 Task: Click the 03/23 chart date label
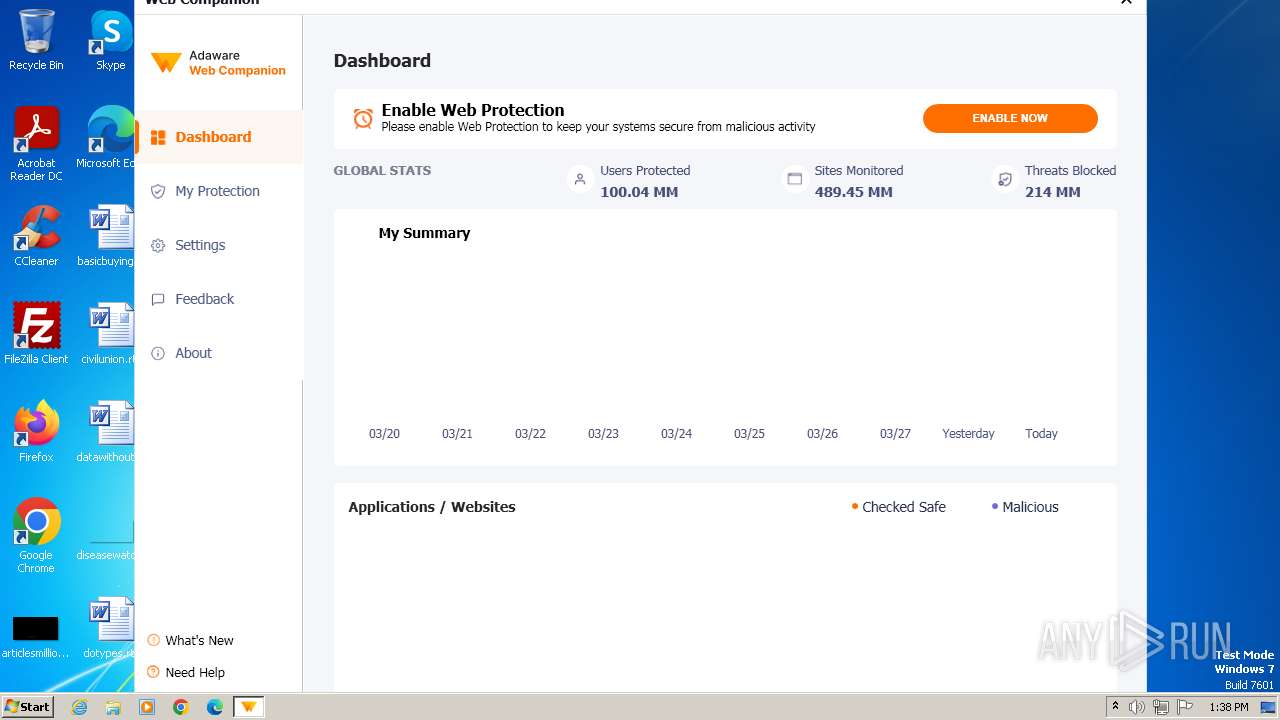(603, 434)
